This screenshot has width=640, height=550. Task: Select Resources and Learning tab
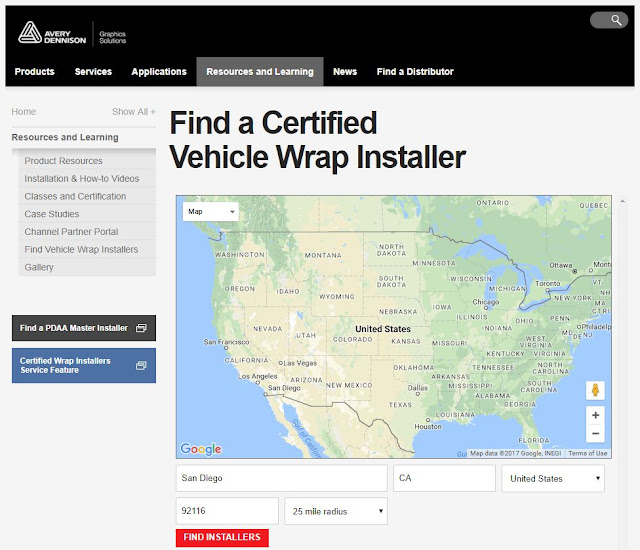click(260, 72)
